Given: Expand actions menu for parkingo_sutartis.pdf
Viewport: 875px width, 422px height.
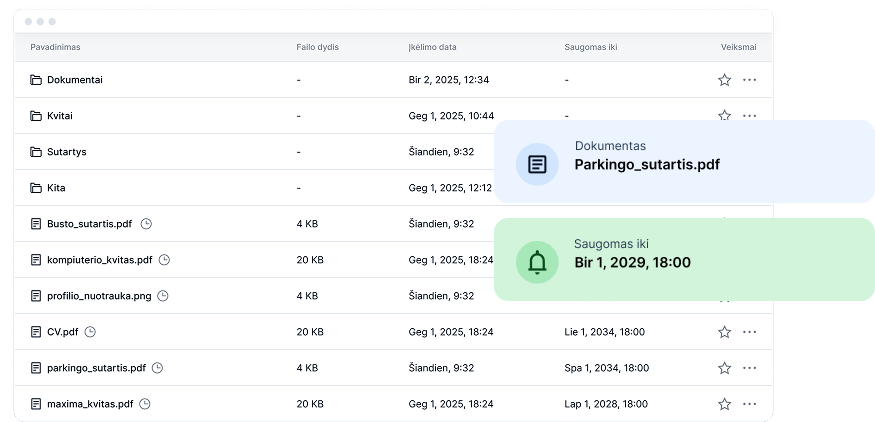Looking at the screenshot, I should point(749,368).
